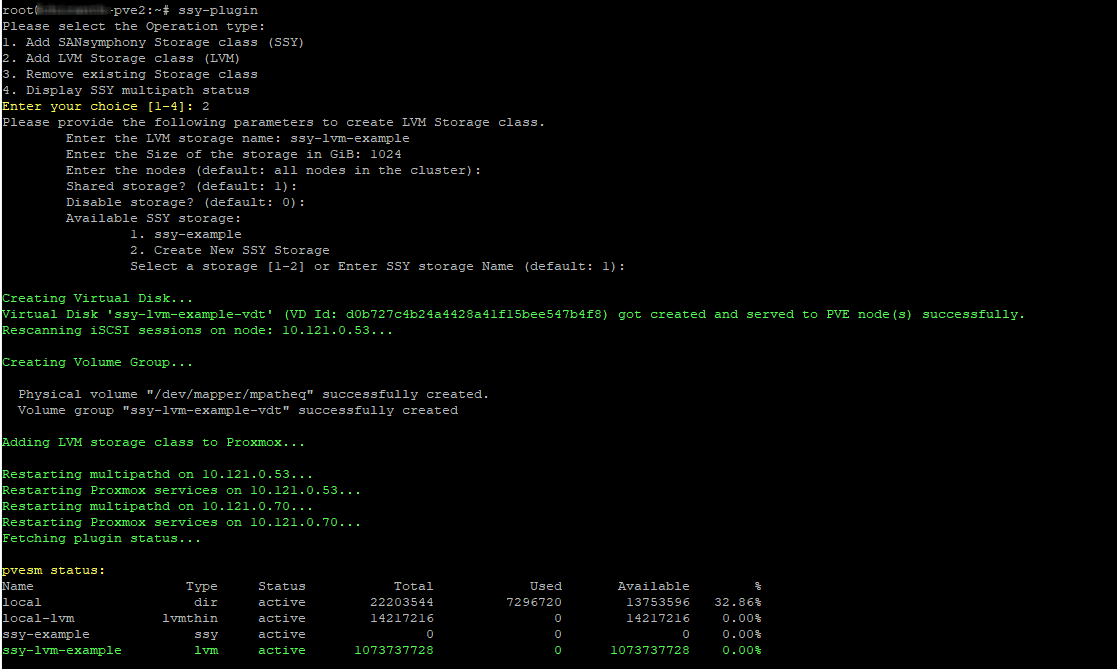
Task: Click the local-lvm row name in table
Action: (x=38, y=618)
